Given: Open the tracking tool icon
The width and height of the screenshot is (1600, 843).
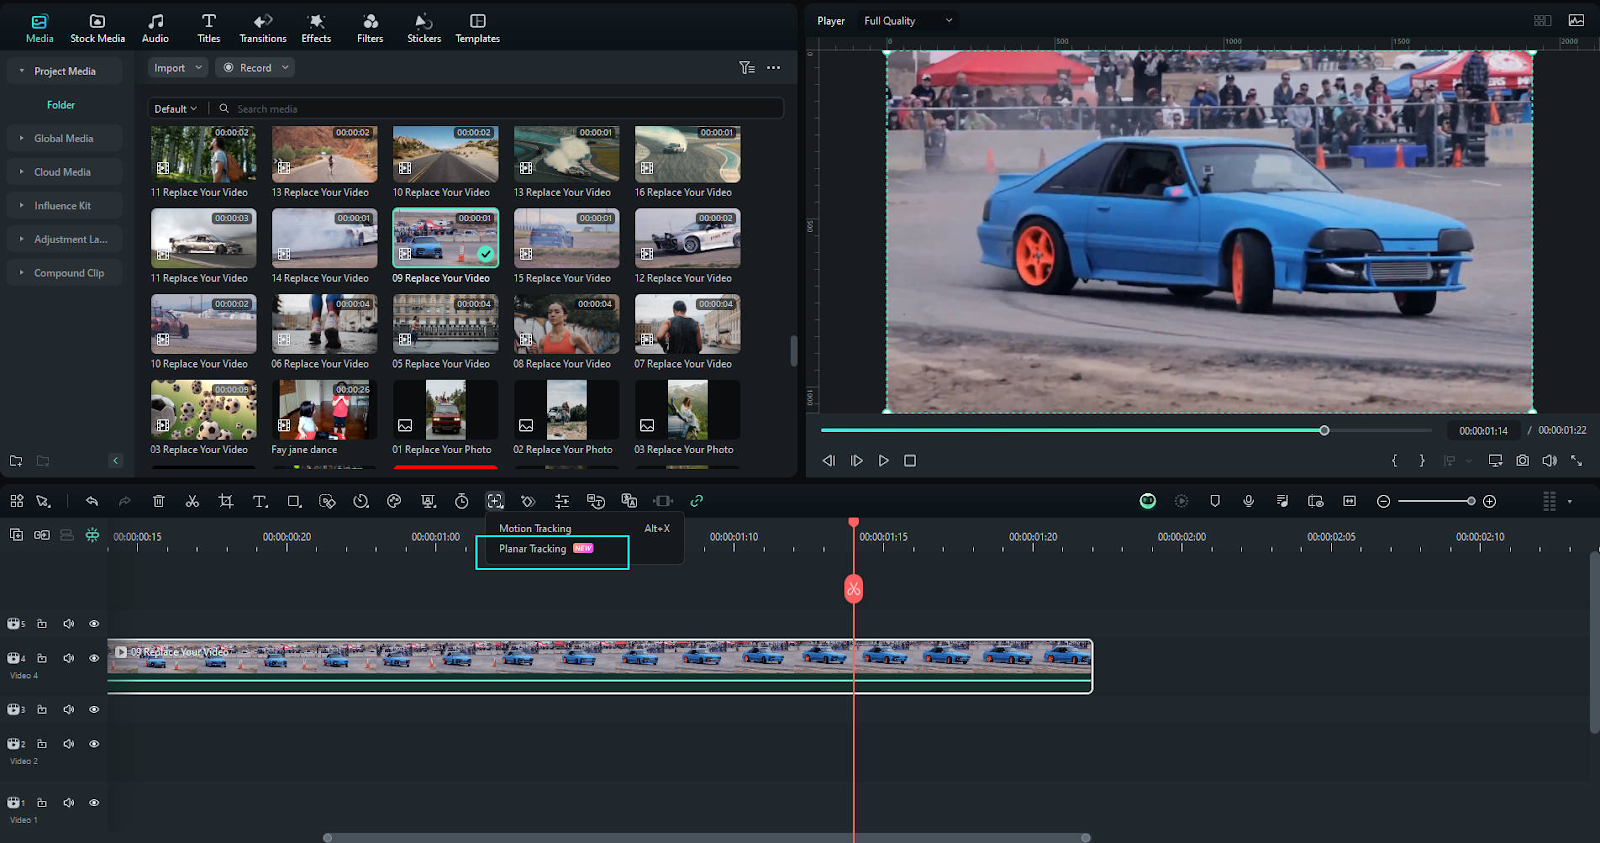Looking at the screenshot, I should (x=495, y=501).
